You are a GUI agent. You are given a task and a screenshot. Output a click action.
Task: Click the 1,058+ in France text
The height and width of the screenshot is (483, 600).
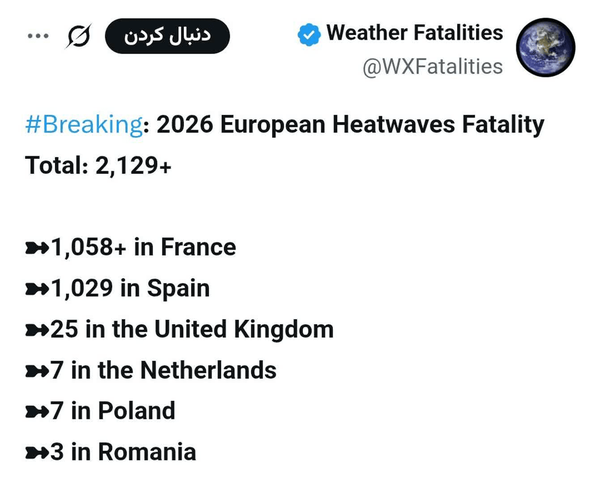pos(143,247)
